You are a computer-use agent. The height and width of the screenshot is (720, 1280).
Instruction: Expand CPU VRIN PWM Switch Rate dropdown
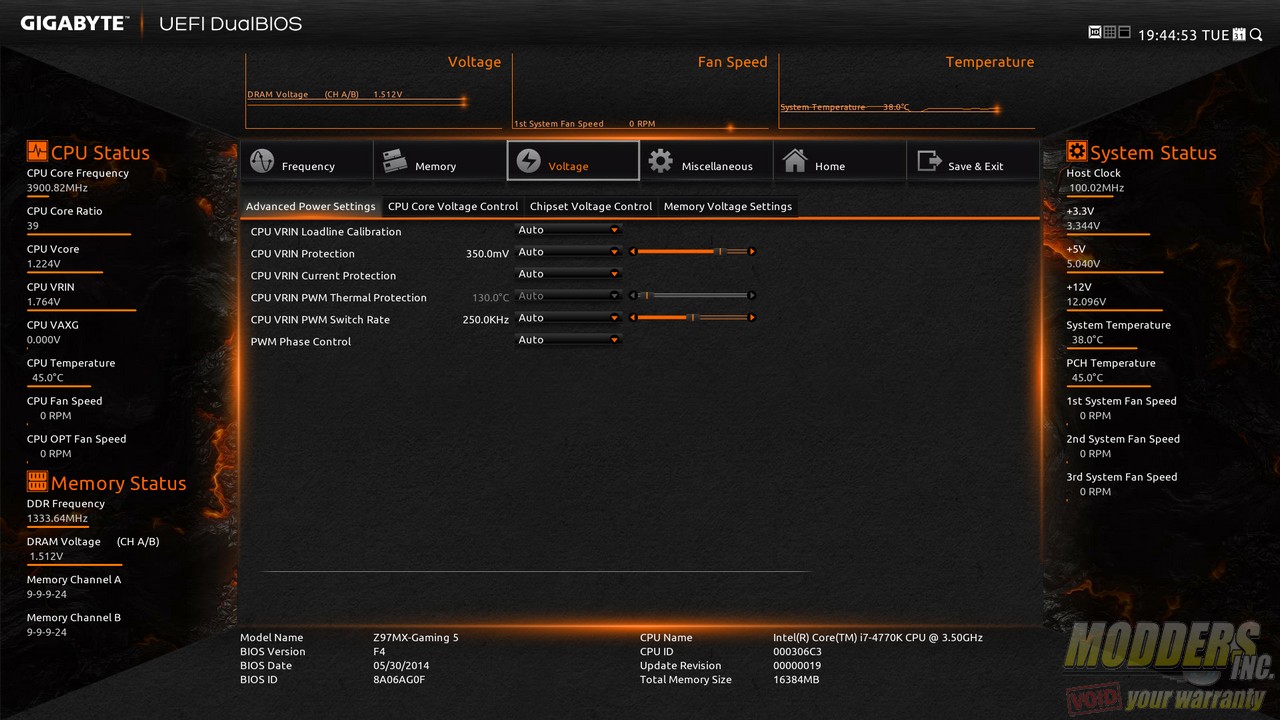click(x=568, y=318)
